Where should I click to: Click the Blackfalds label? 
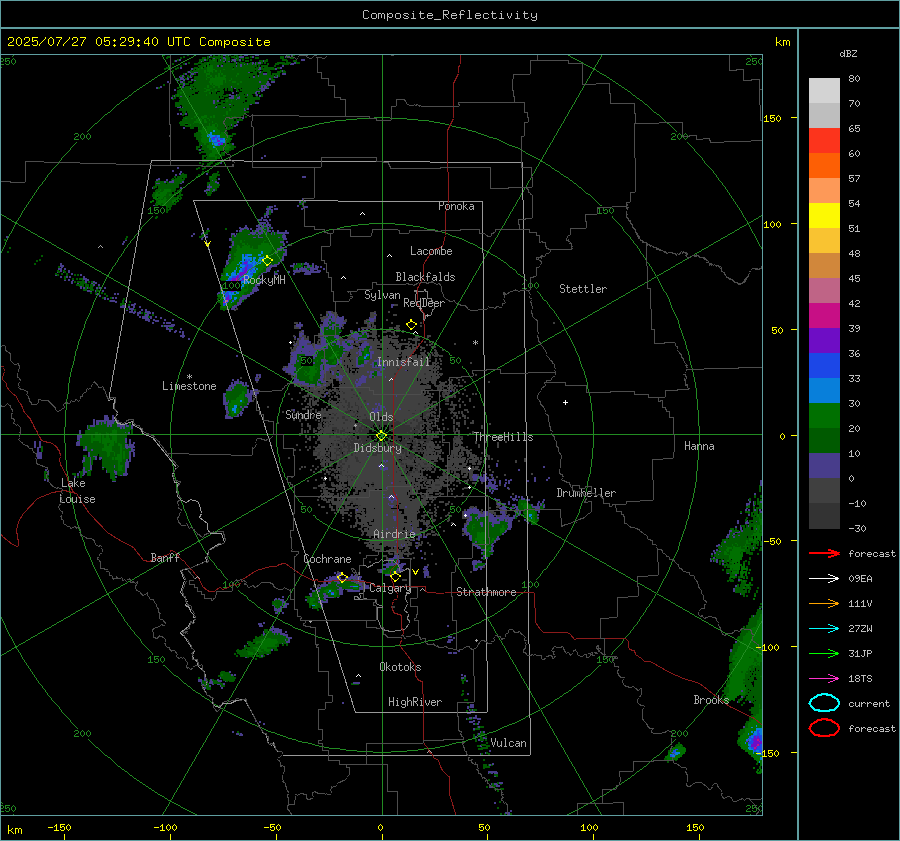coord(425,277)
